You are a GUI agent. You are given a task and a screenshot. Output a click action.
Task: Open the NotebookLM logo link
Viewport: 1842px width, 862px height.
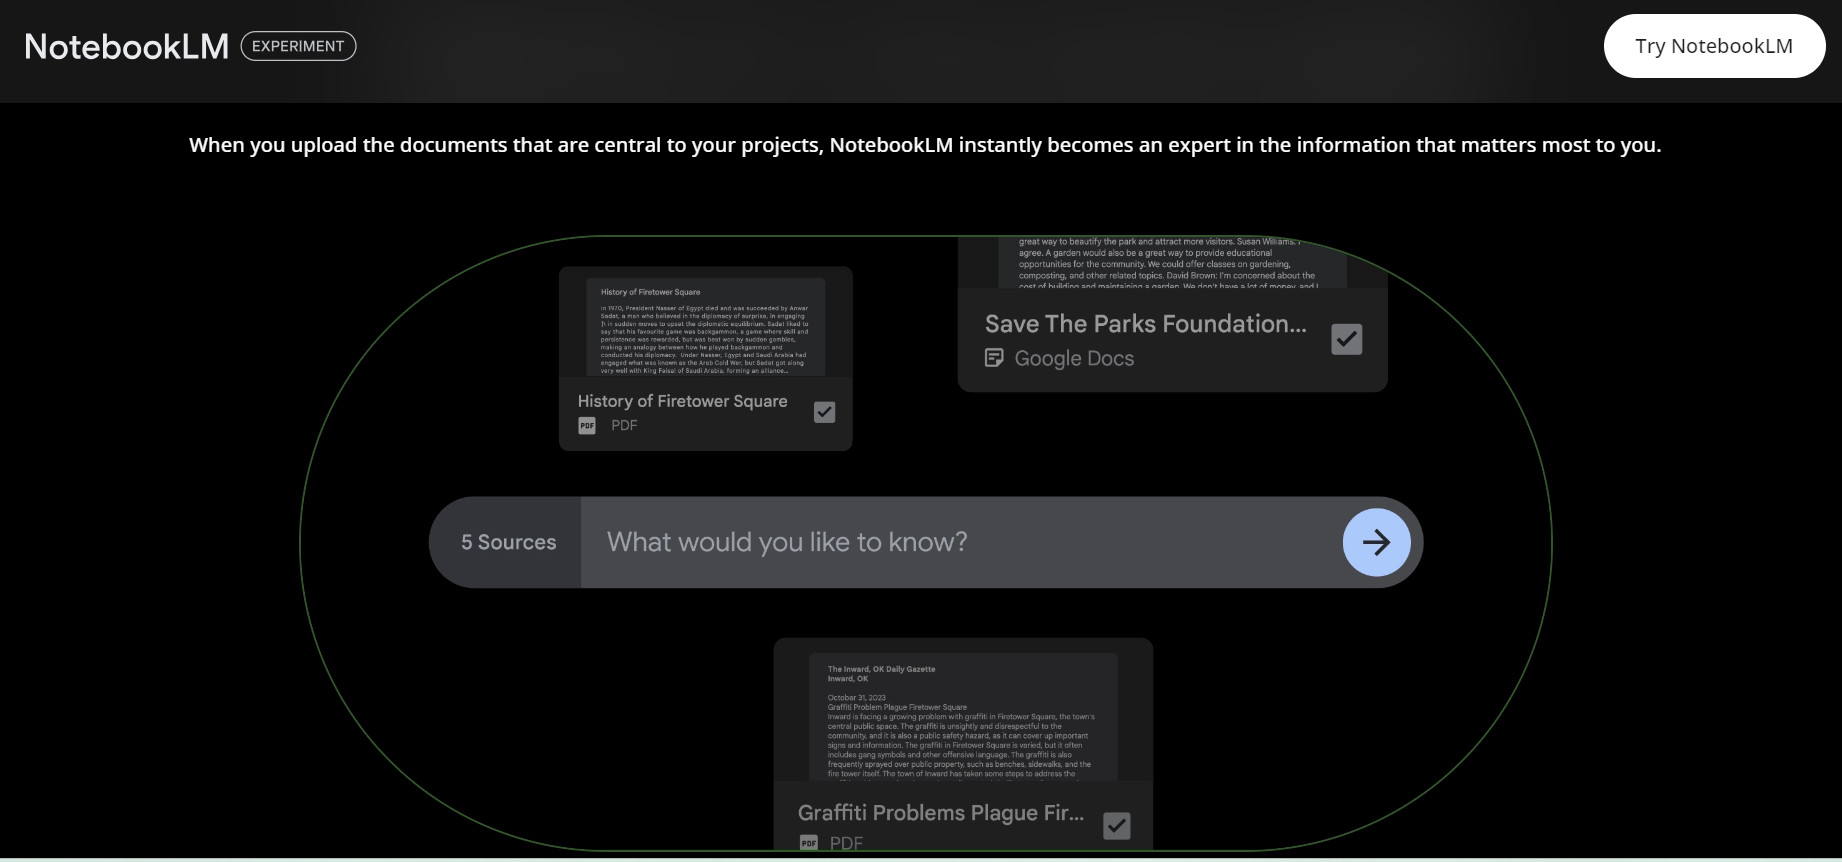pos(126,46)
